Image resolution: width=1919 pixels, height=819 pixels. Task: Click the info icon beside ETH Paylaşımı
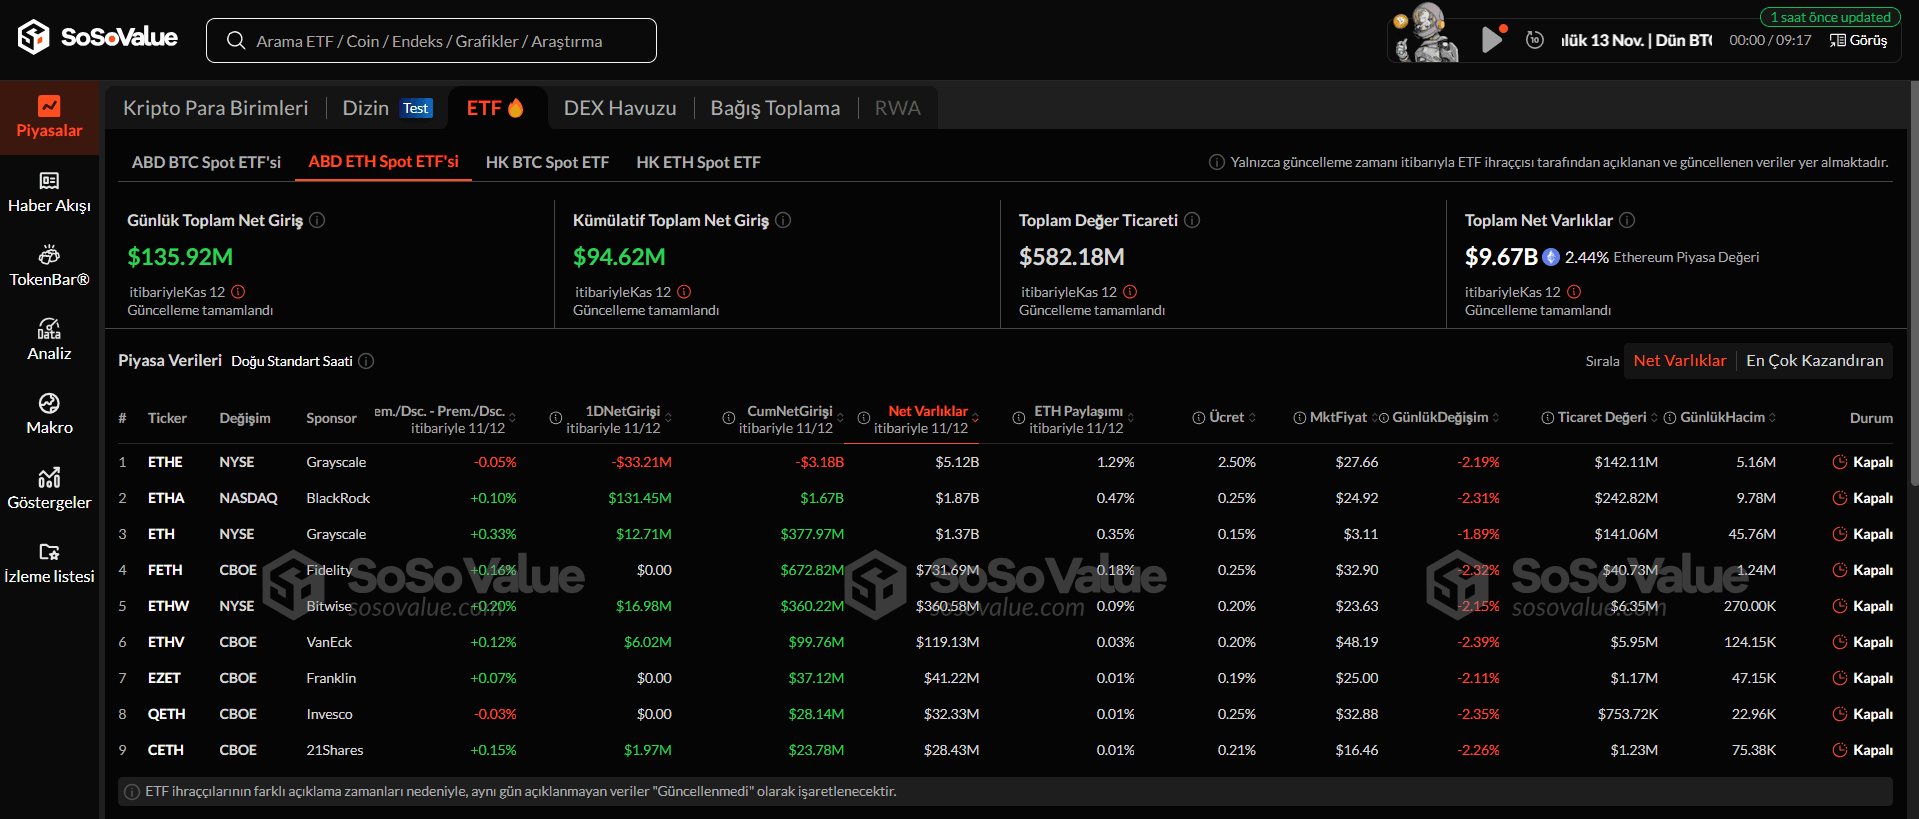point(1018,418)
